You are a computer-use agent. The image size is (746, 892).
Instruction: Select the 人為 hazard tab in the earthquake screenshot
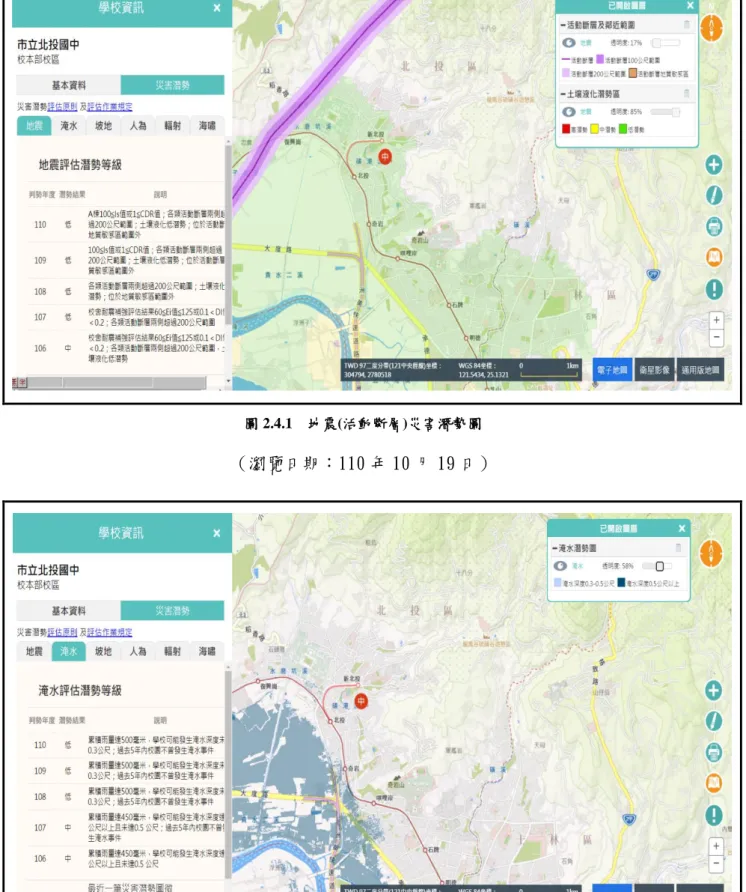[138, 126]
